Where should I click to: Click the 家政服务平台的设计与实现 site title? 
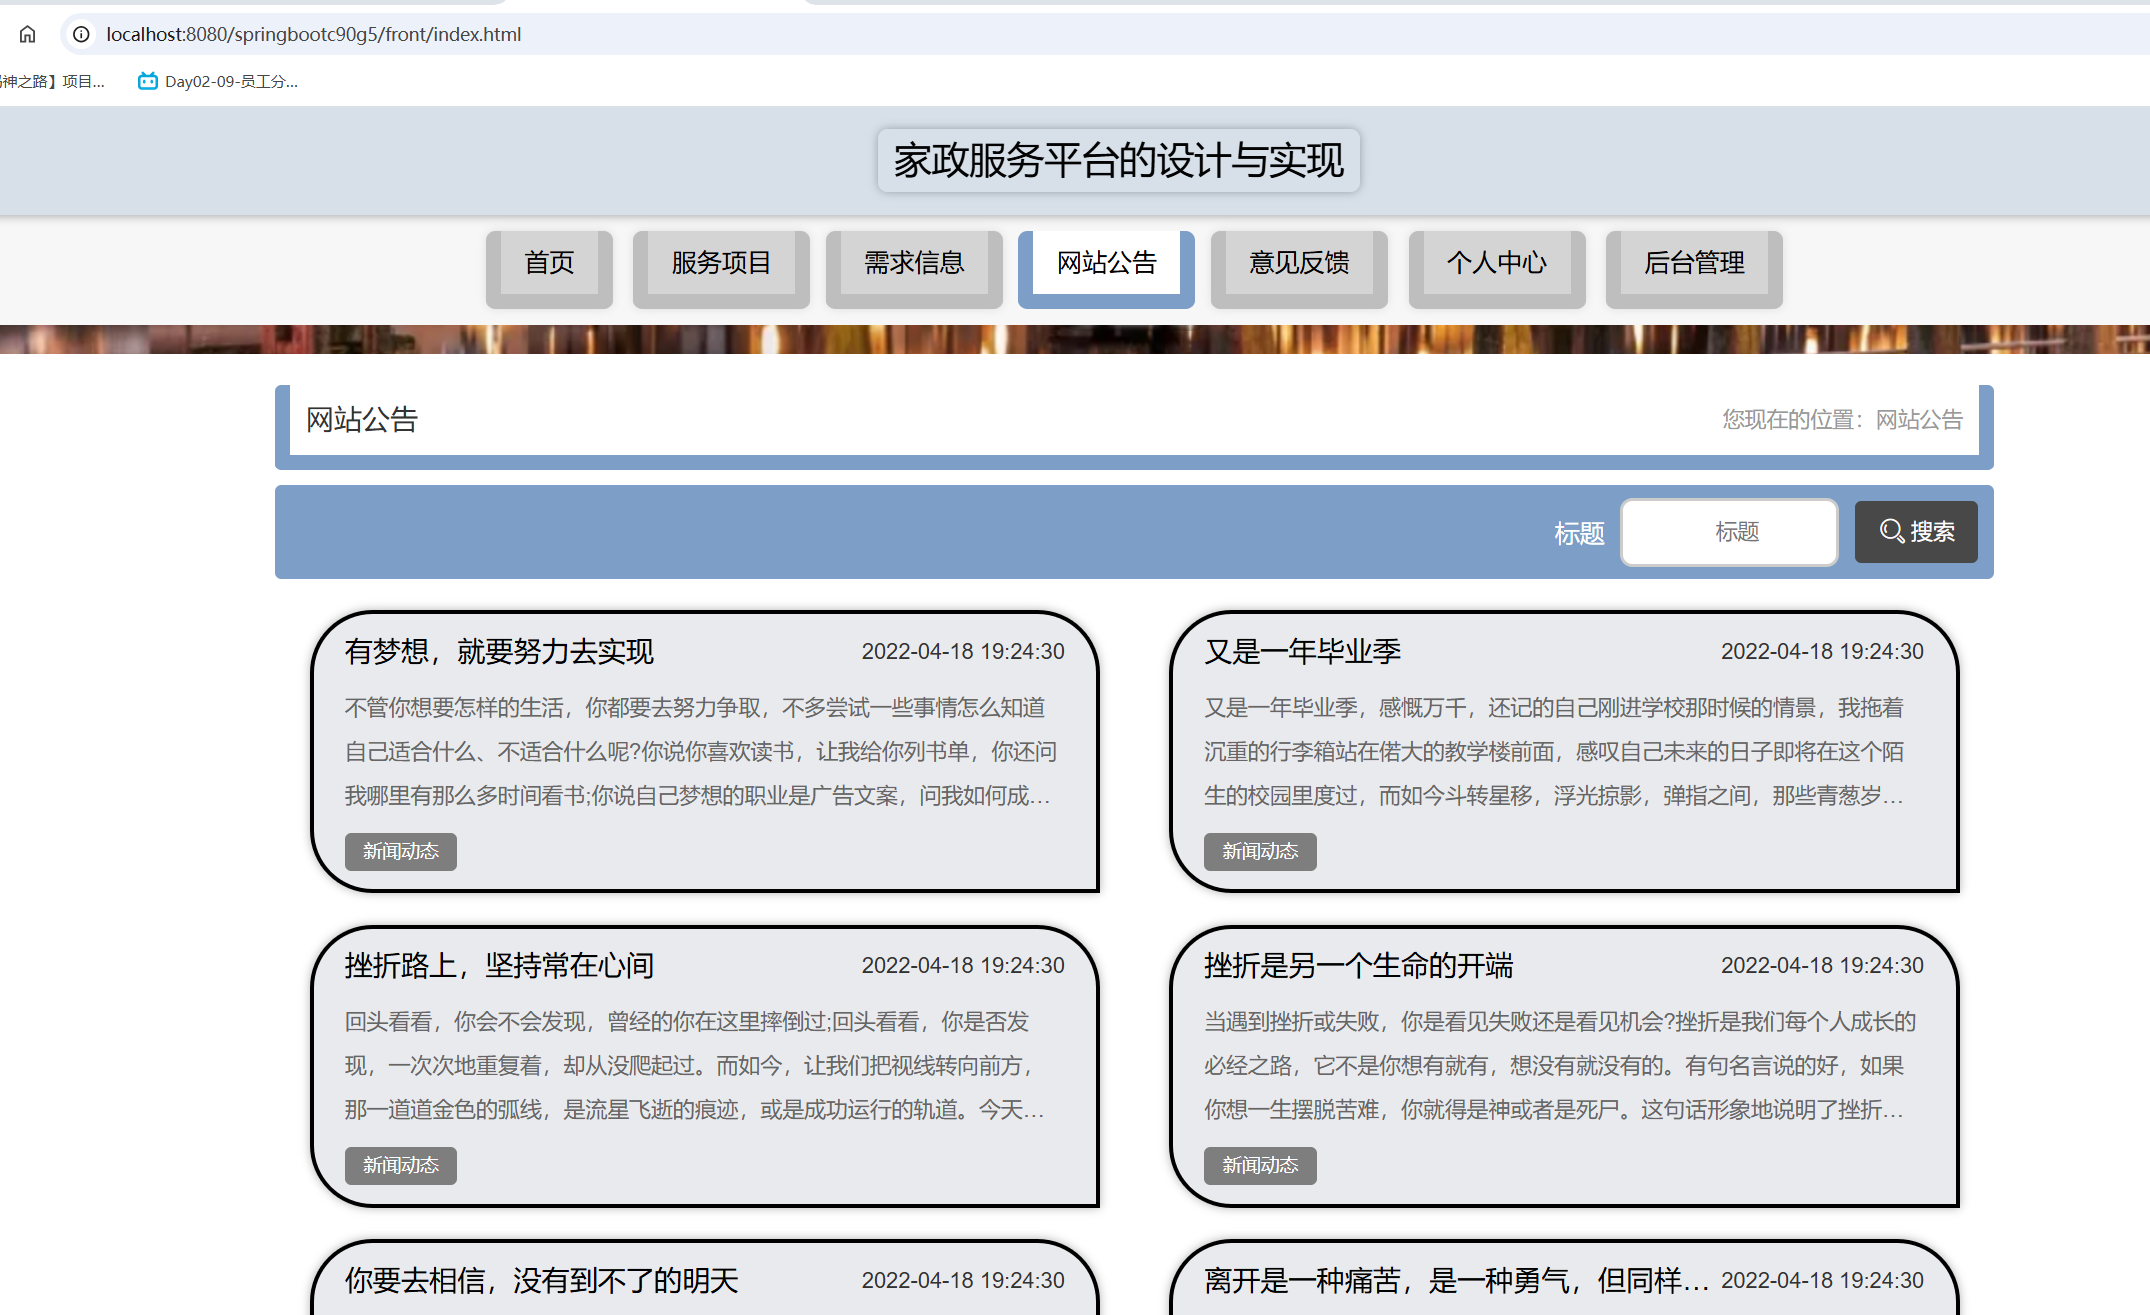click(x=1118, y=160)
